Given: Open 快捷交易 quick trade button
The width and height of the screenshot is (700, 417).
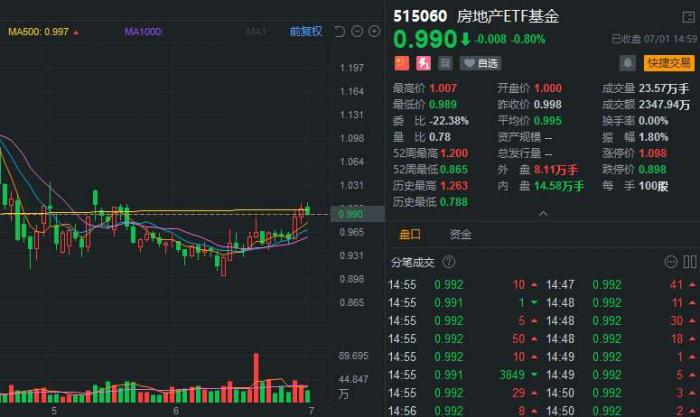Looking at the screenshot, I should pyautogui.click(x=669, y=63).
